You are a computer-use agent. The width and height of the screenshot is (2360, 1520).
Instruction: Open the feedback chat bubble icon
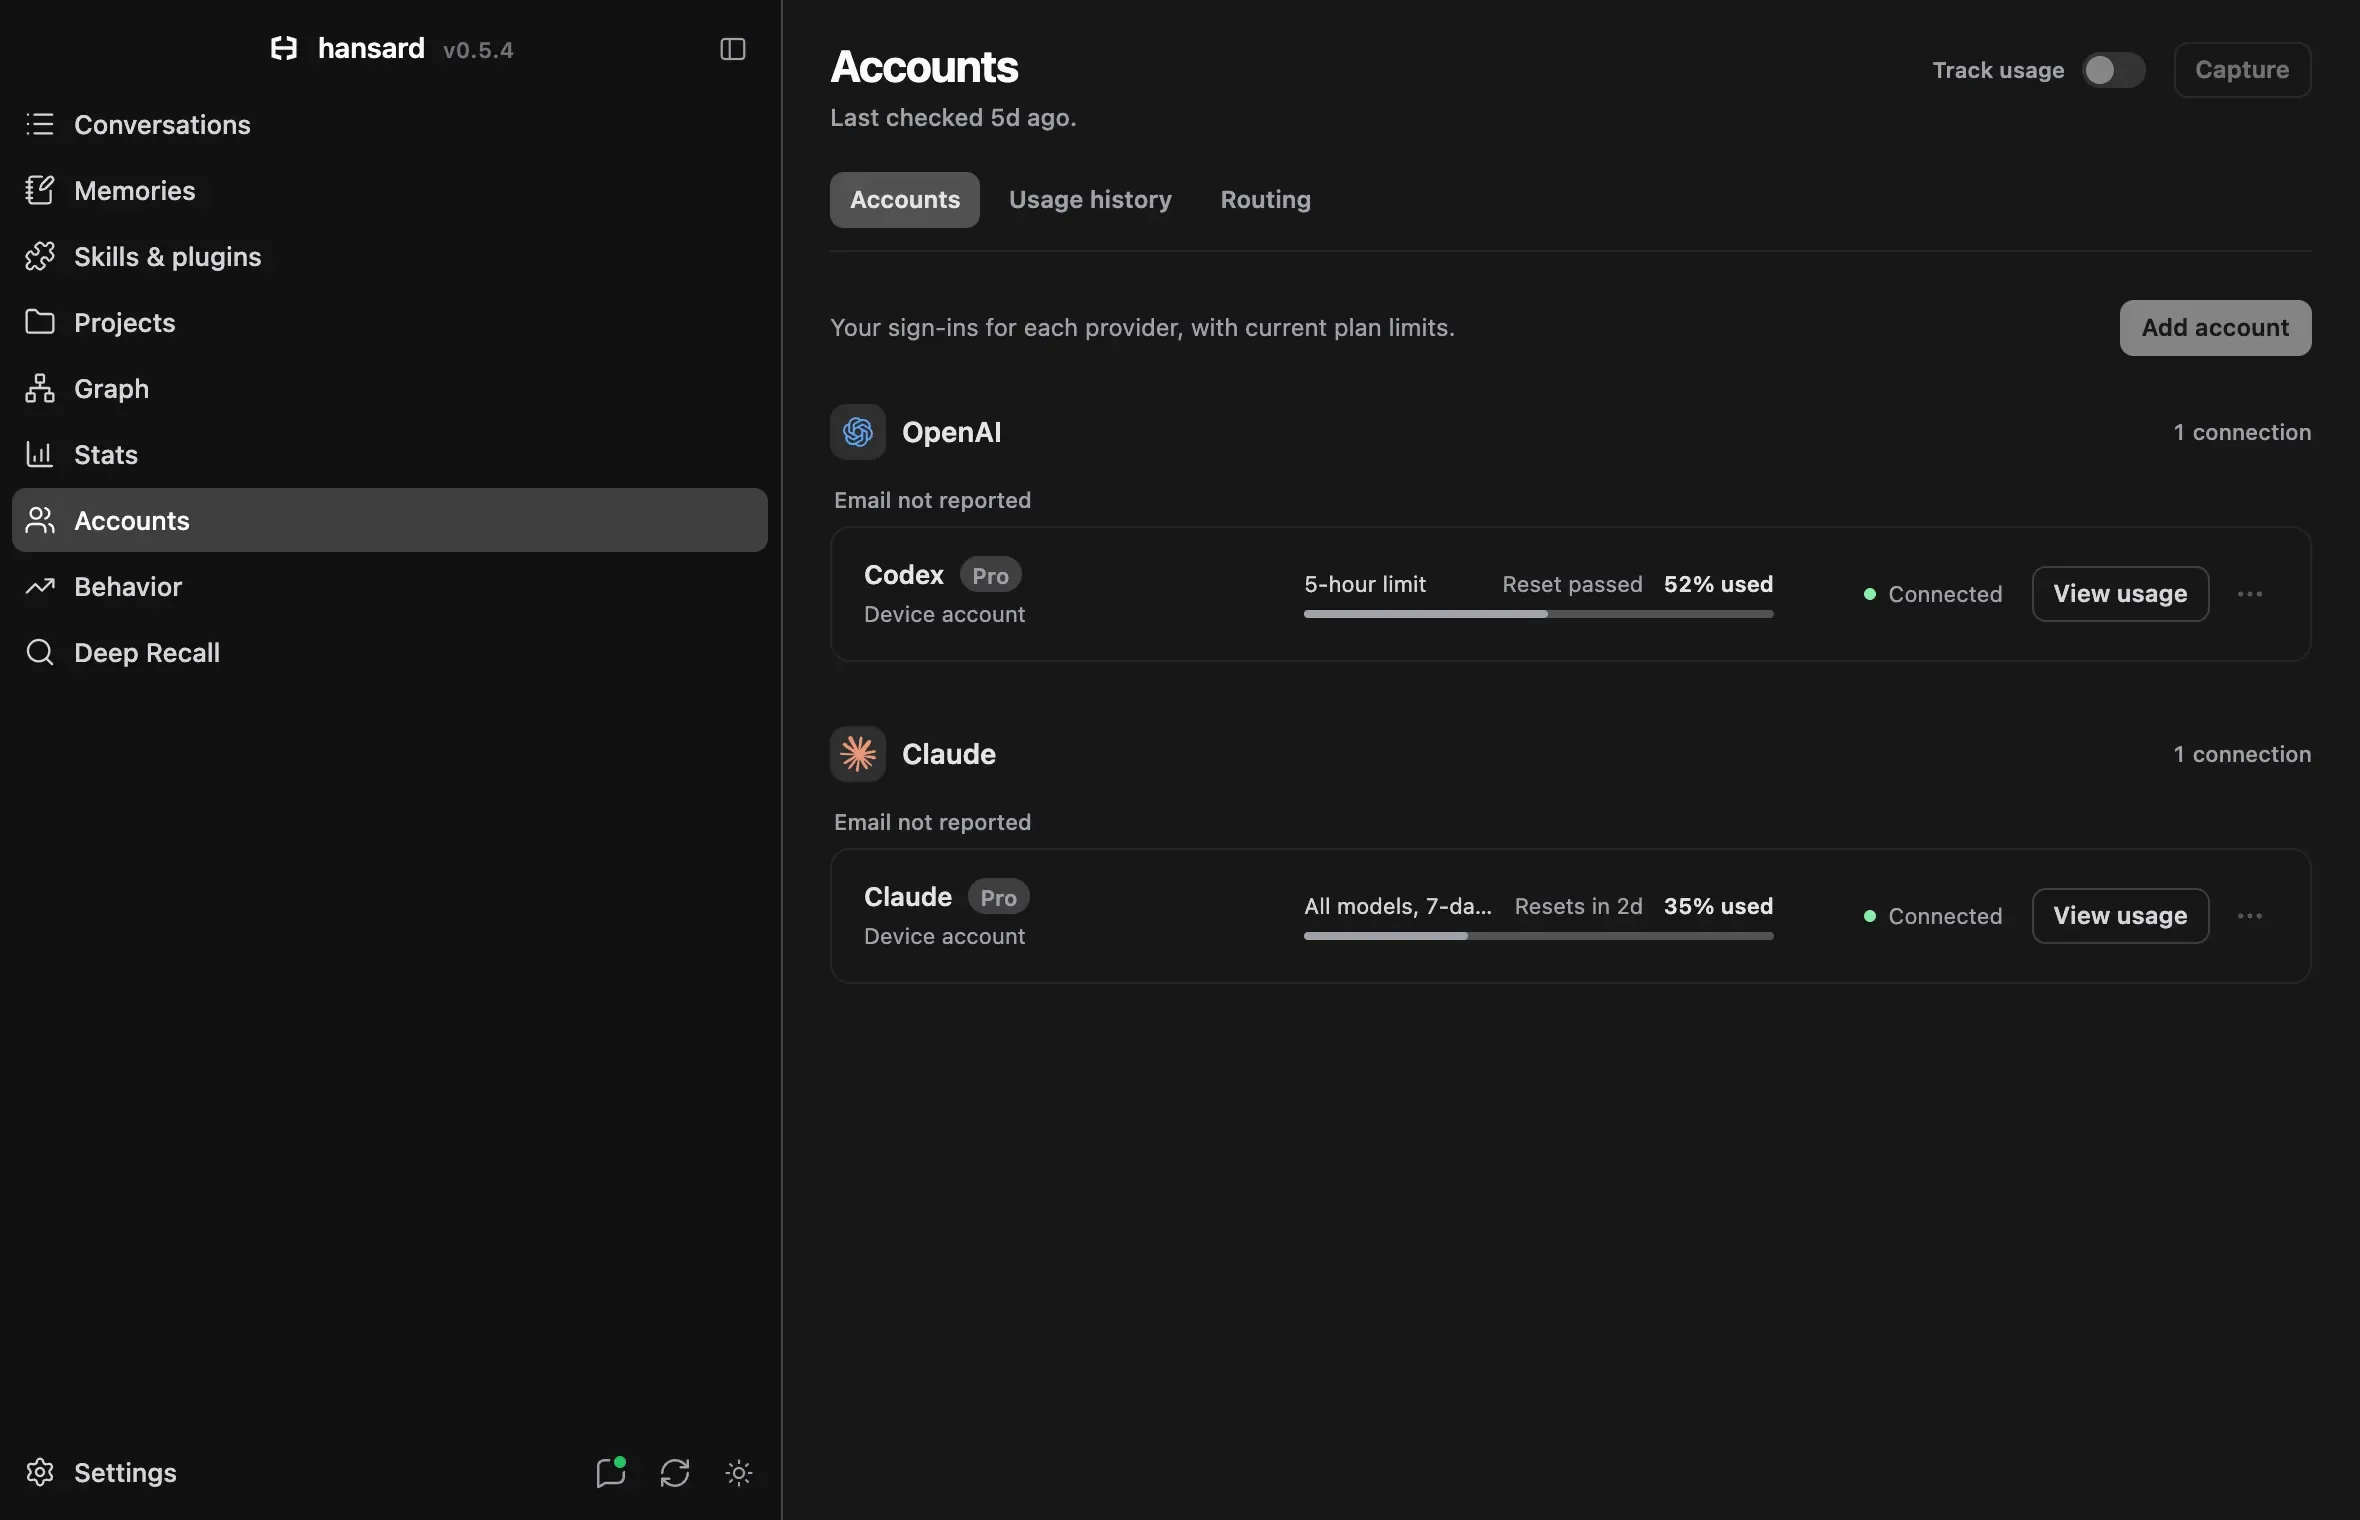pos(611,1472)
